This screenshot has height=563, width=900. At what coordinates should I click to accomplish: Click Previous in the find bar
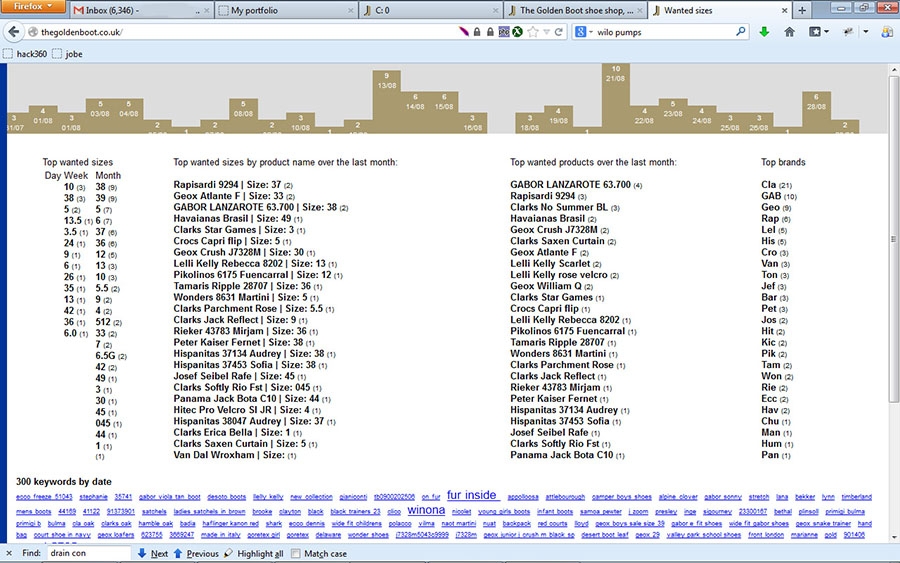196,553
